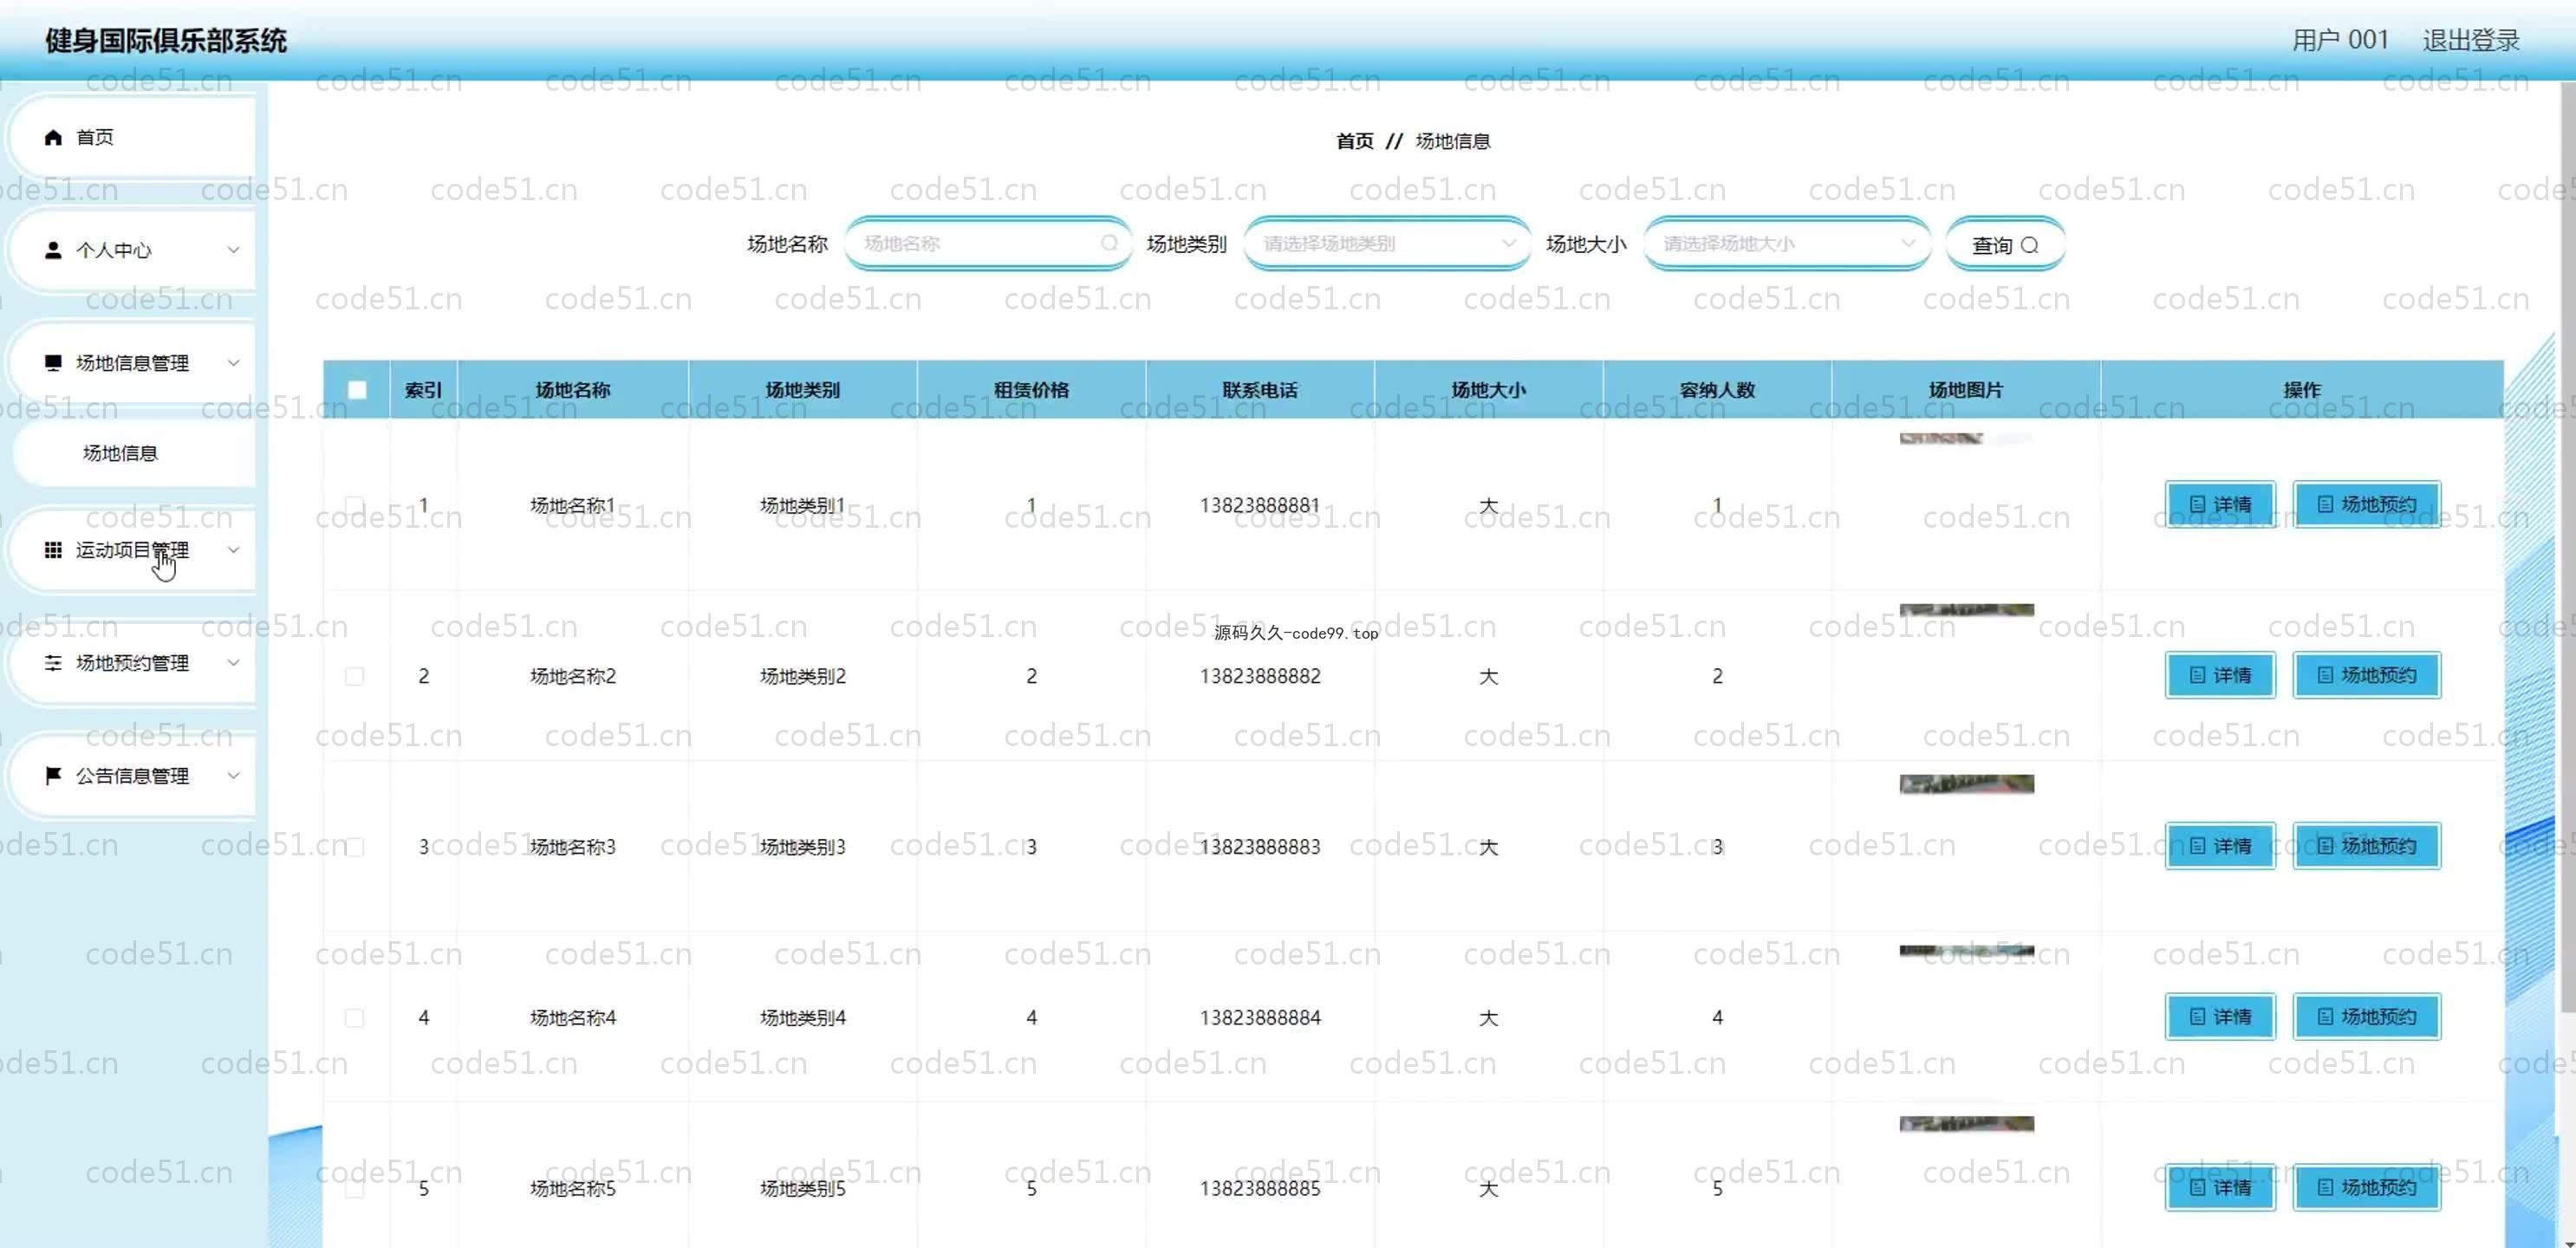Check the checkbox for row 4 场地名称4
2576x1248 pixels.
[354, 1017]
